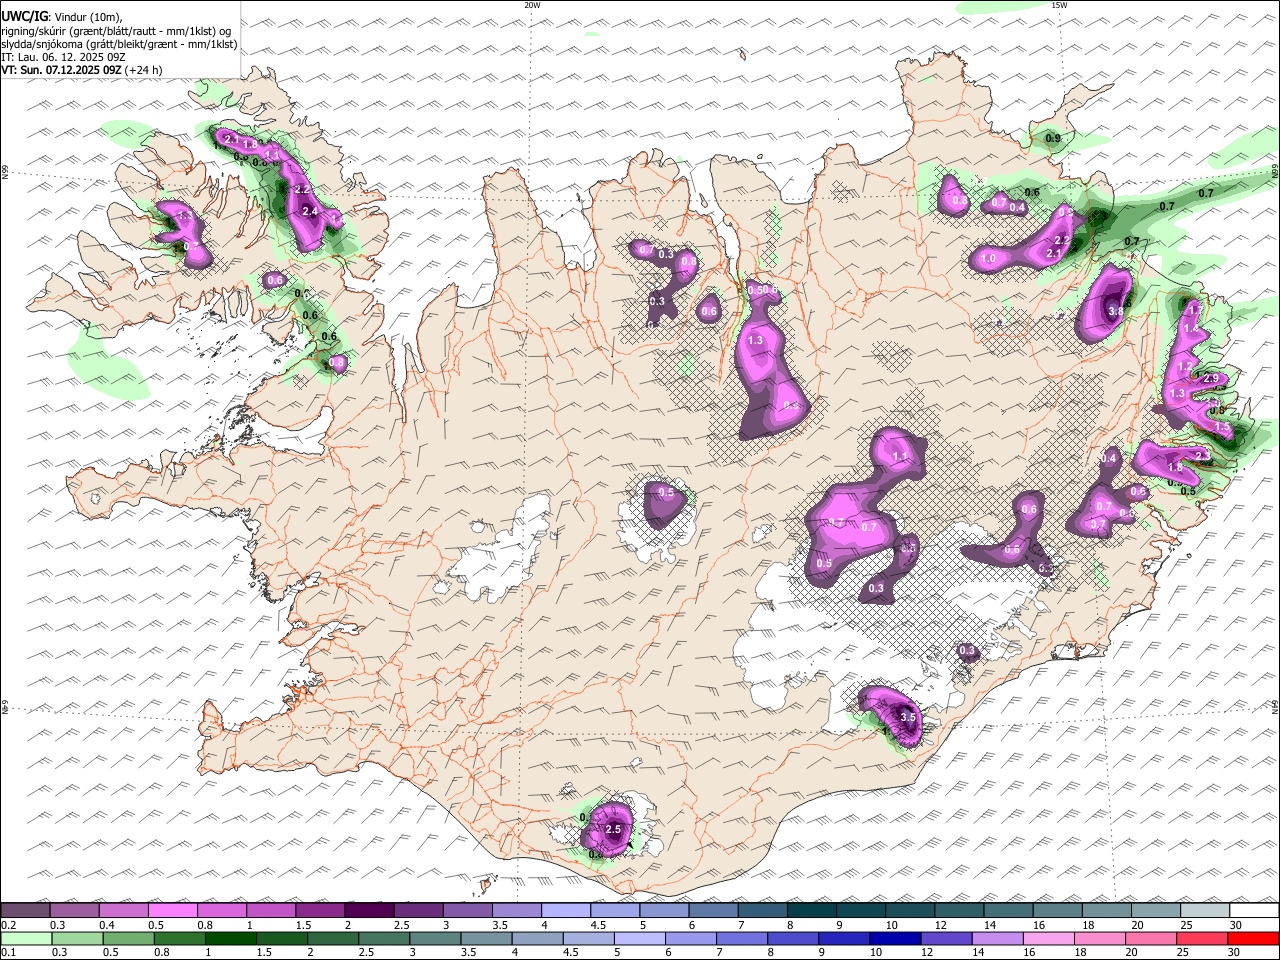The height and width of the screenshot is (960, 1280).
Task: Click the UWC/IG title text
Action: pyautogui.click(x=23, y=15)
